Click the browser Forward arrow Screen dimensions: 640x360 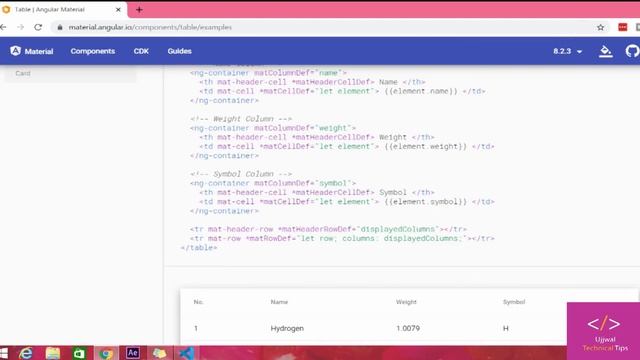(20, 27)
